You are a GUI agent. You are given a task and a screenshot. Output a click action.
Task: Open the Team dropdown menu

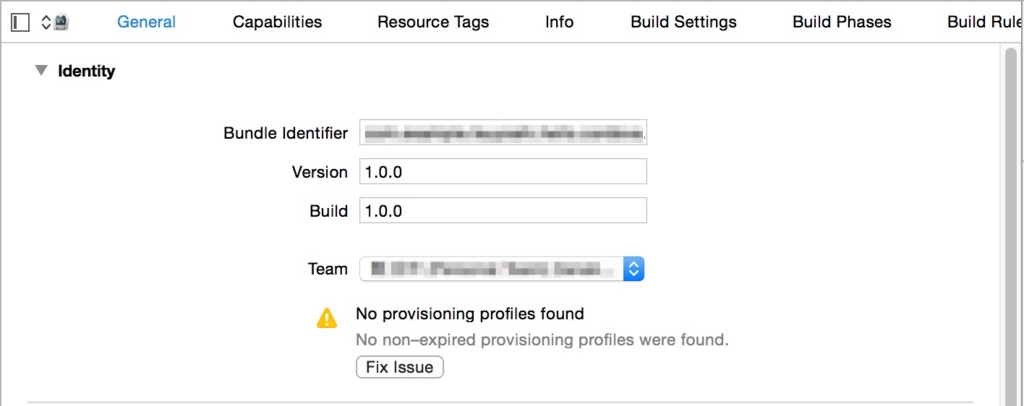coord(502,268)
